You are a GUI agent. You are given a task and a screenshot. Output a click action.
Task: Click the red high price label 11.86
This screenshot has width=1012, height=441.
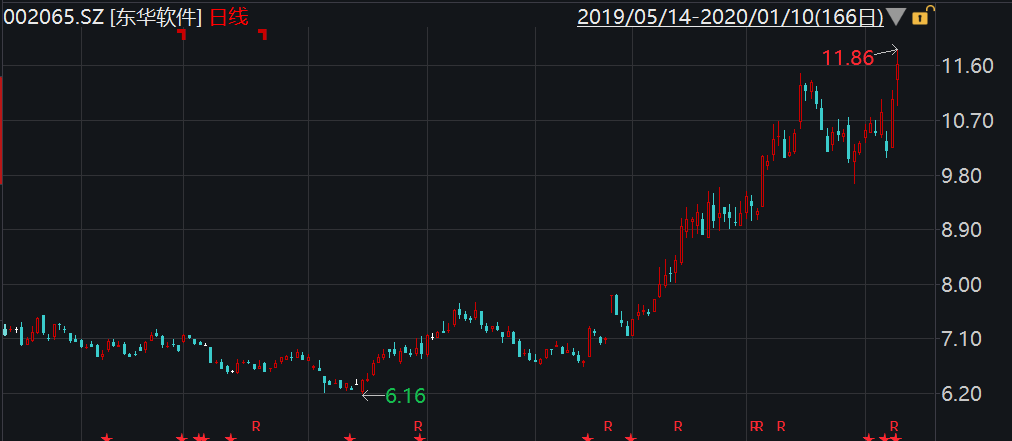(x=847, y=58)
